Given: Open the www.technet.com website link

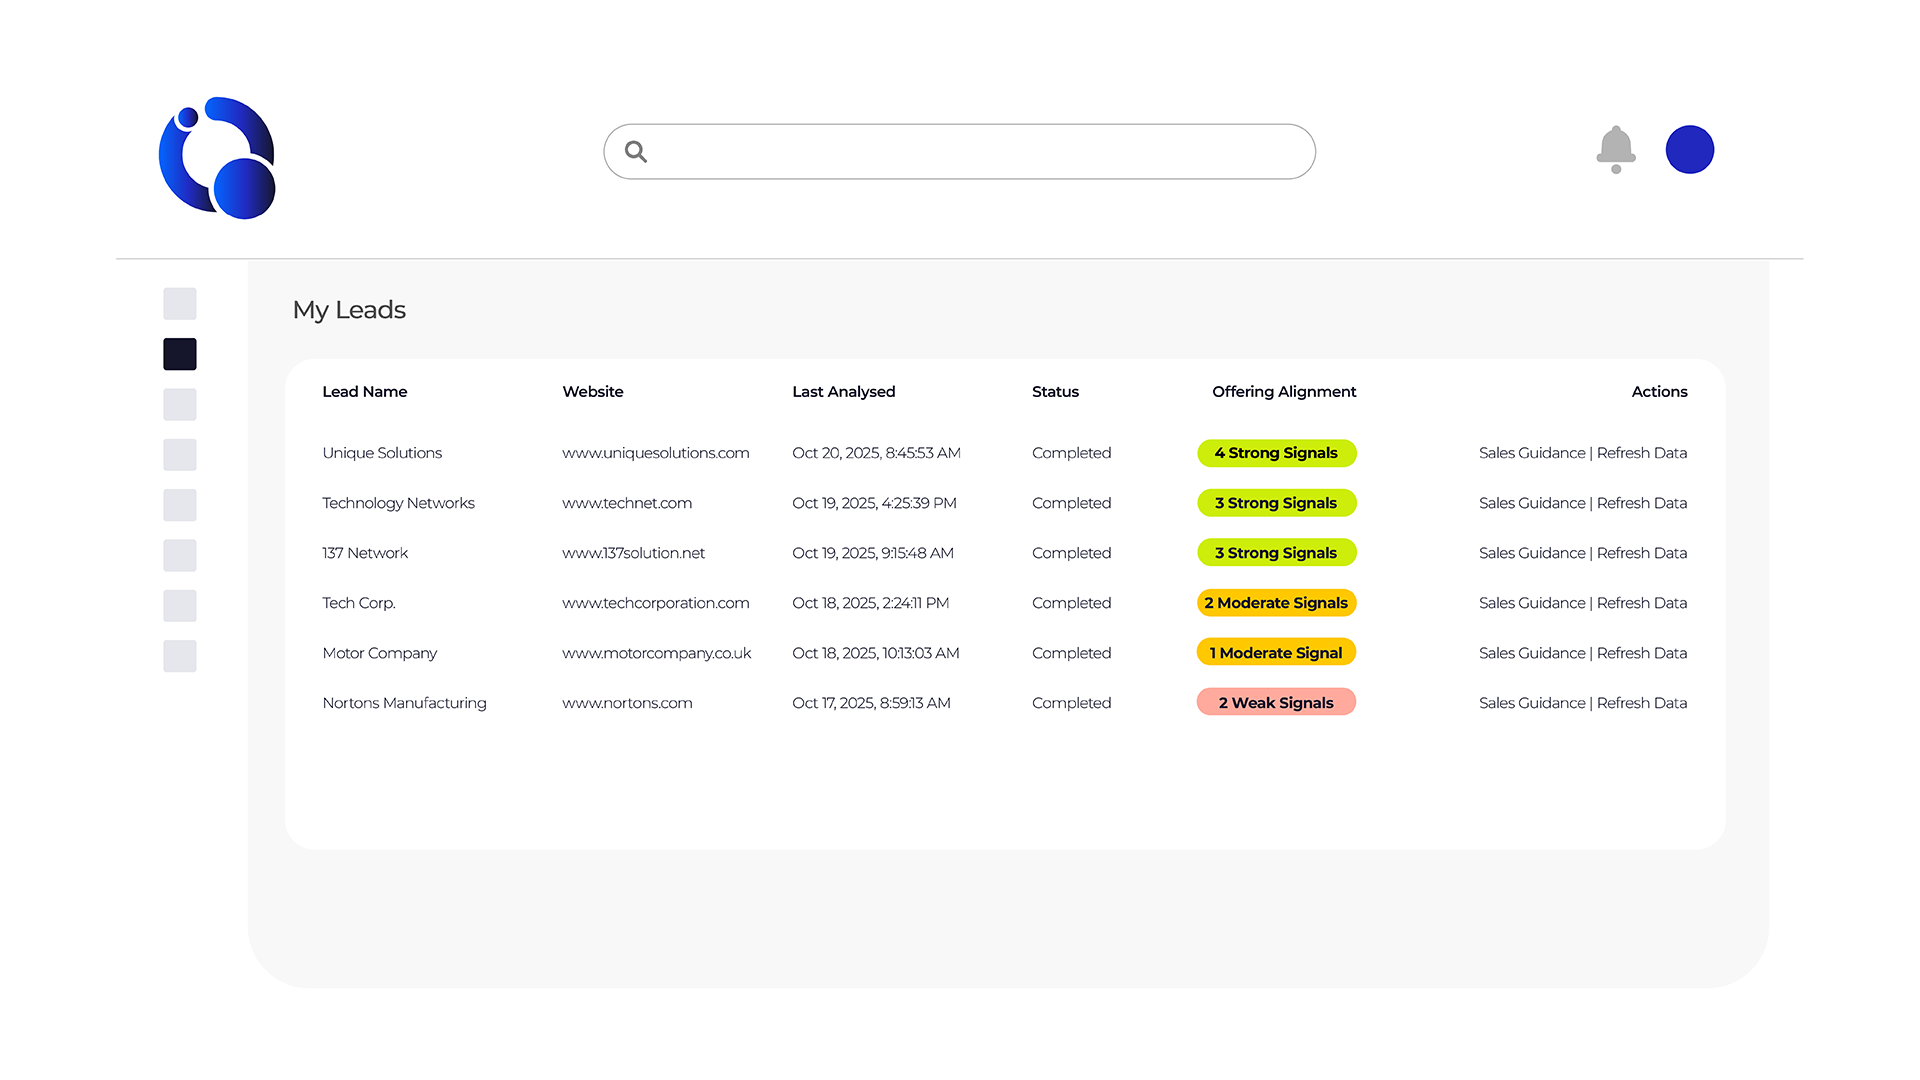Looking at the screenshot, I should click(627, 503).
